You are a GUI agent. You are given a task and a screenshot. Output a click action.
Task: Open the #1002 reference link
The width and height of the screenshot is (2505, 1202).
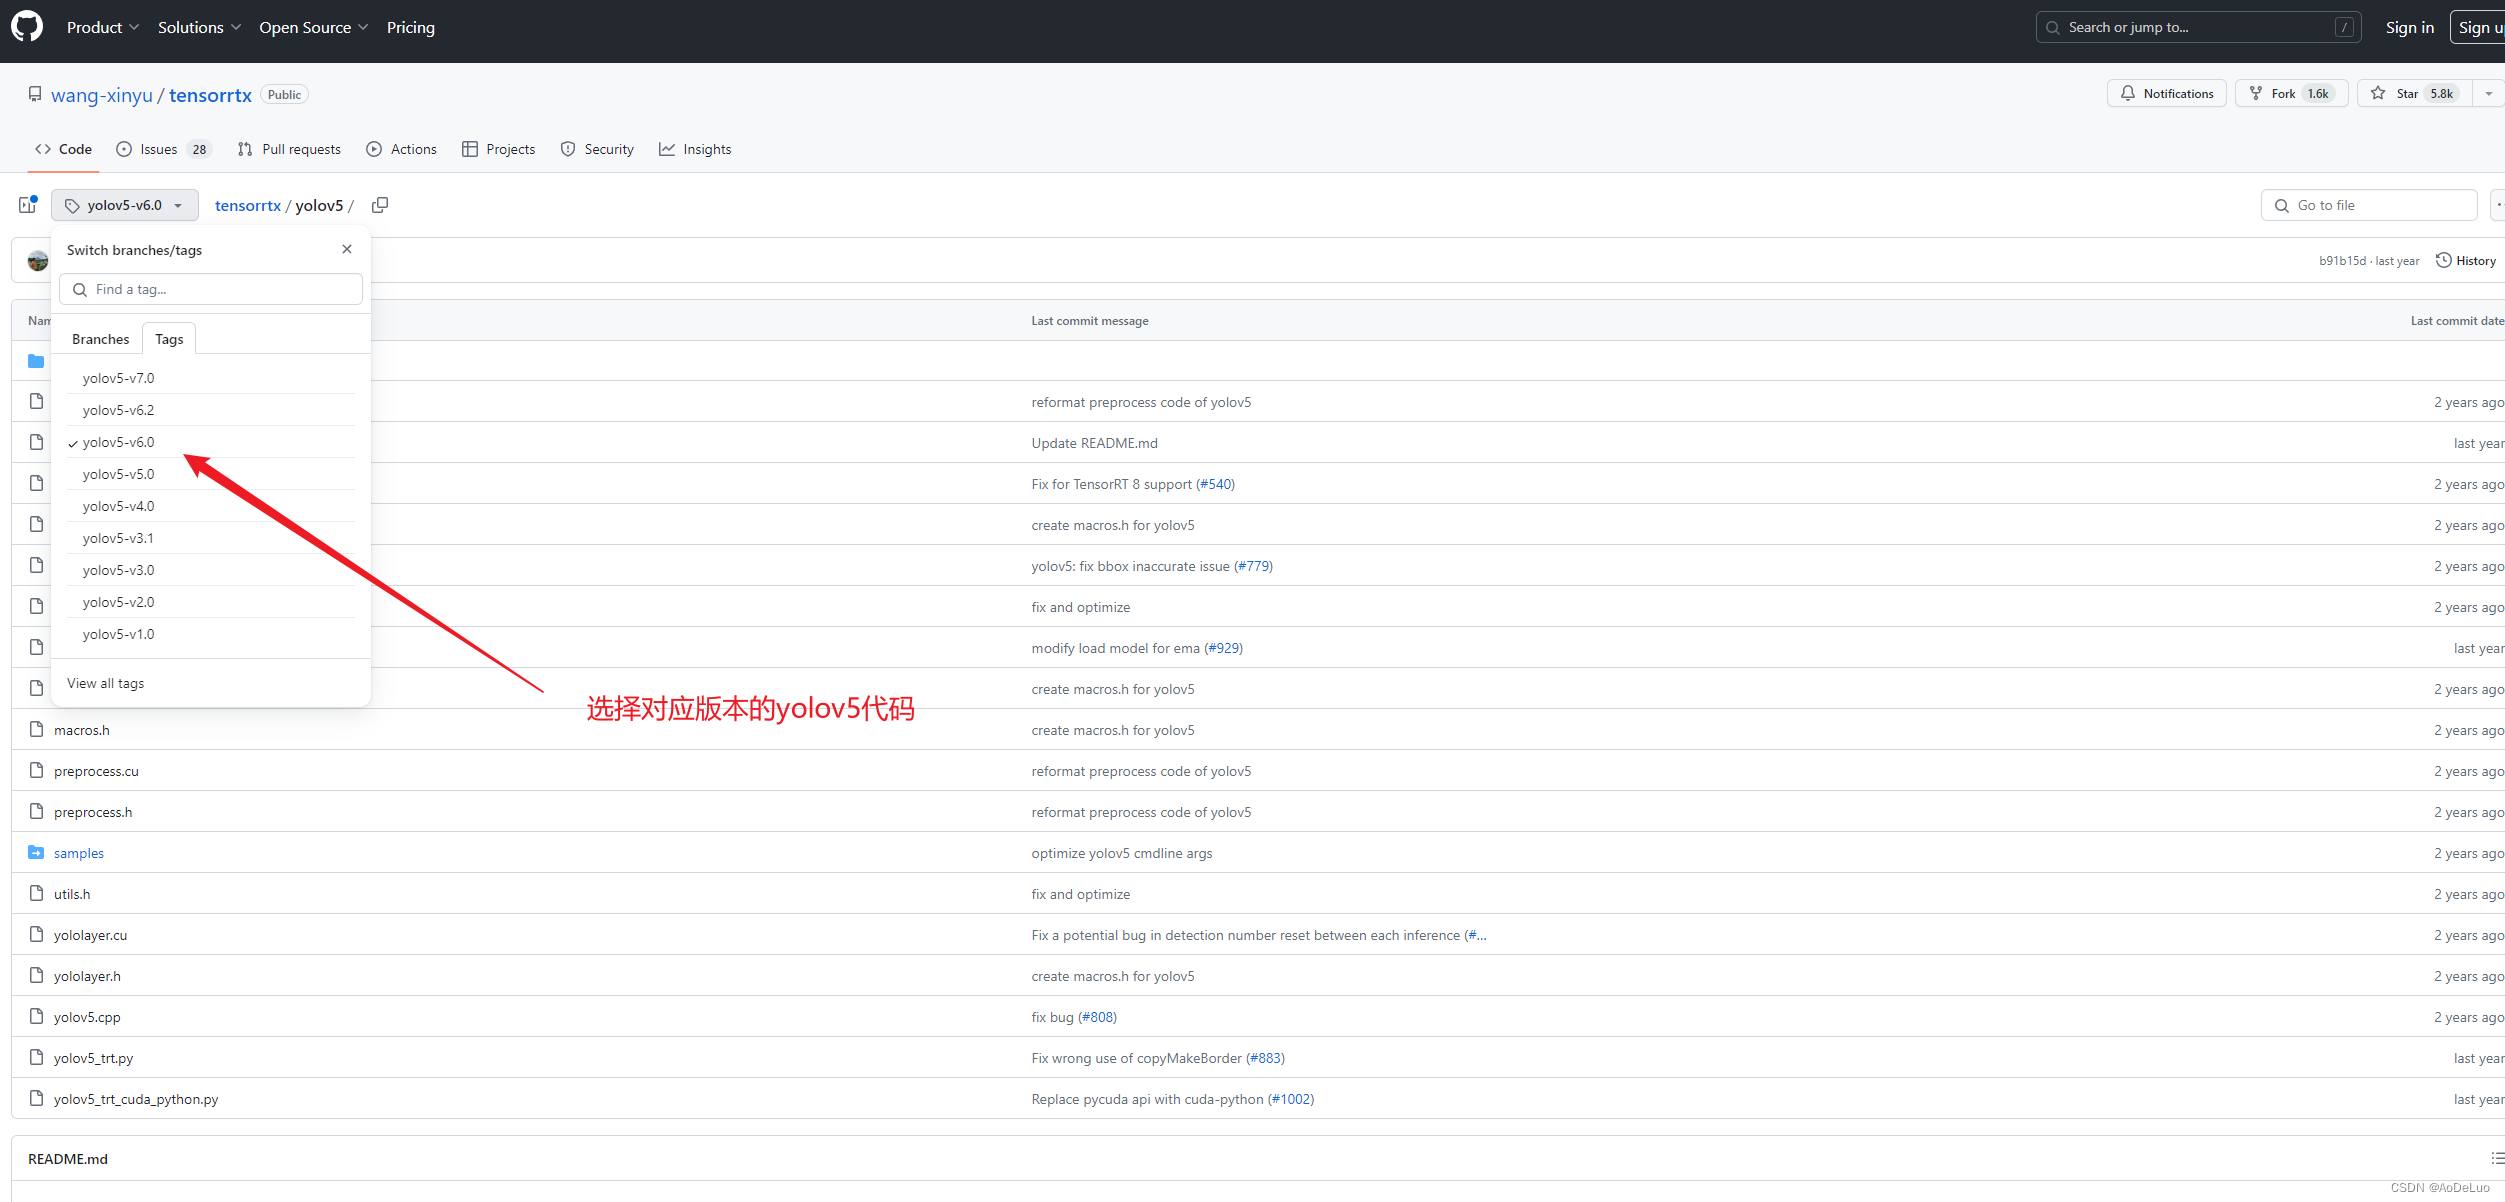1291,1099
